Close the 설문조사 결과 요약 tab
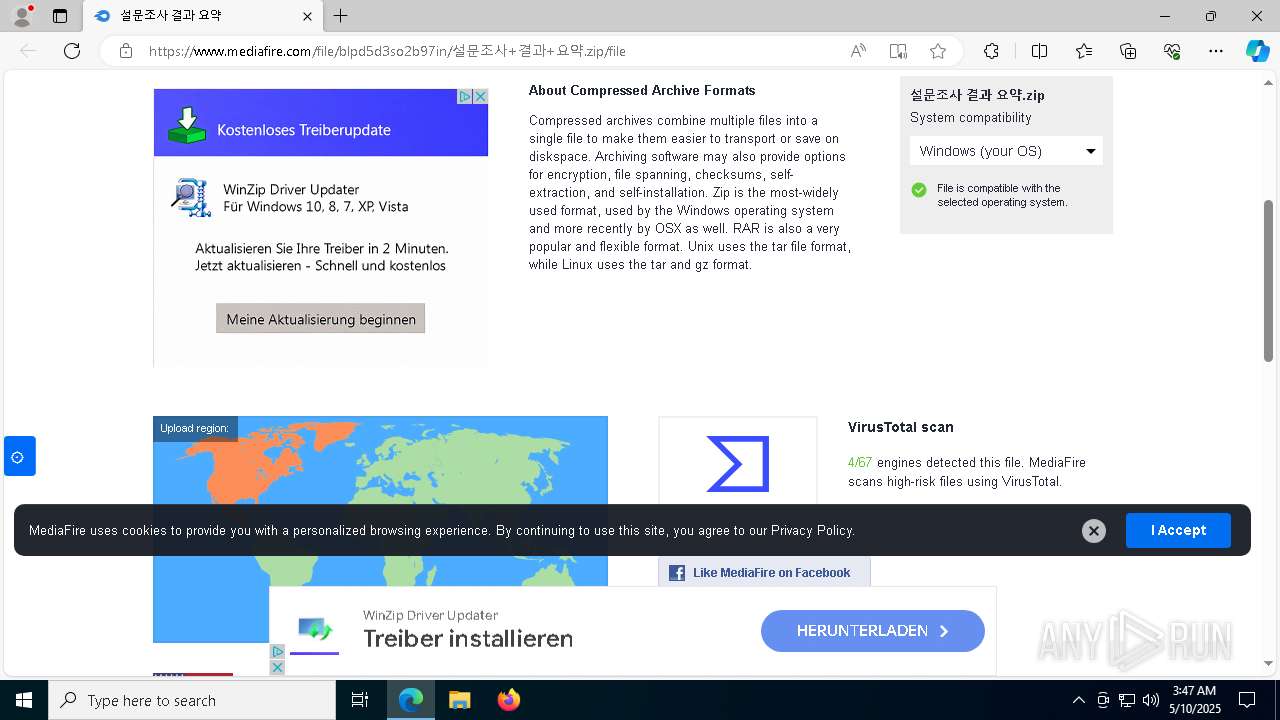This screenshot has width=1280, height=720. pyautogui.click(x=308, y=16)
